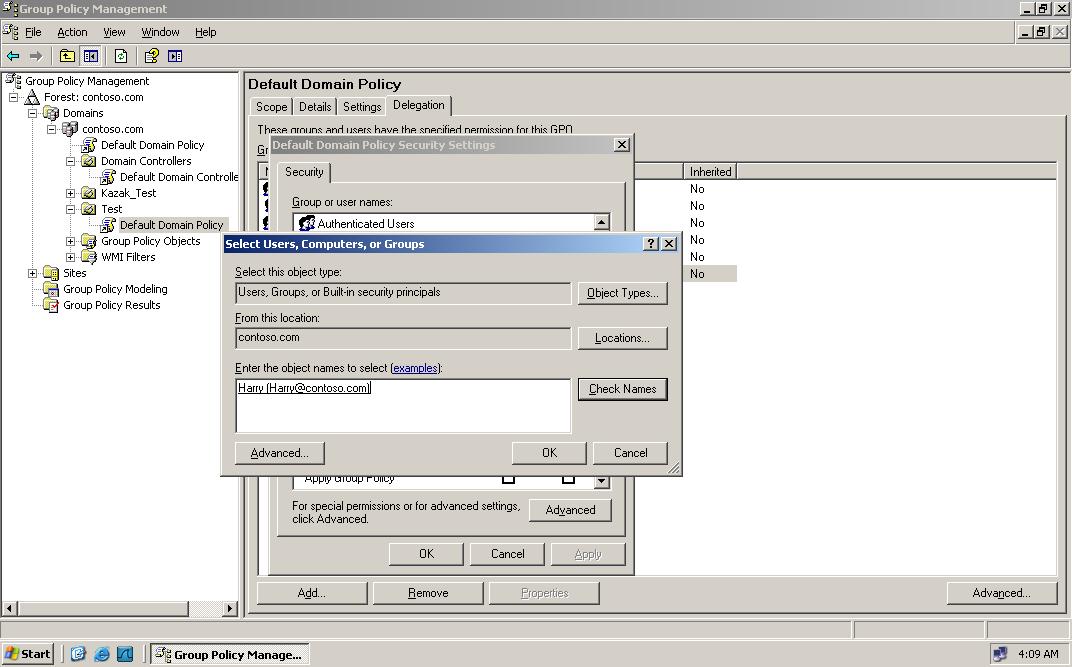Click the Forward arrow toolbar icon

(x=36, y=56)
